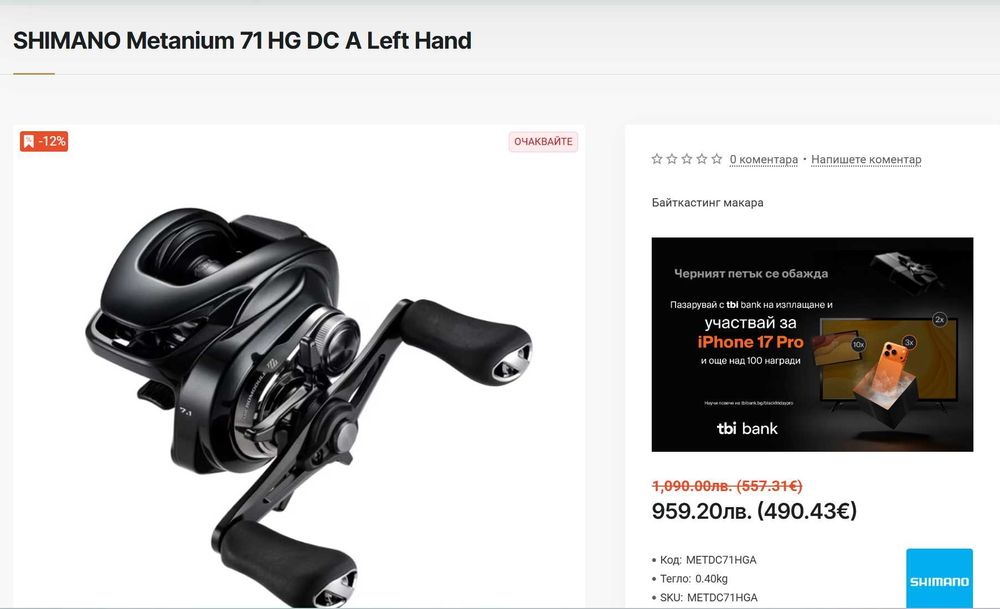The image size is (1000, 609).
Task: Choose the fifth rating star
Action: pyautogui.click(x=717, y=159)
